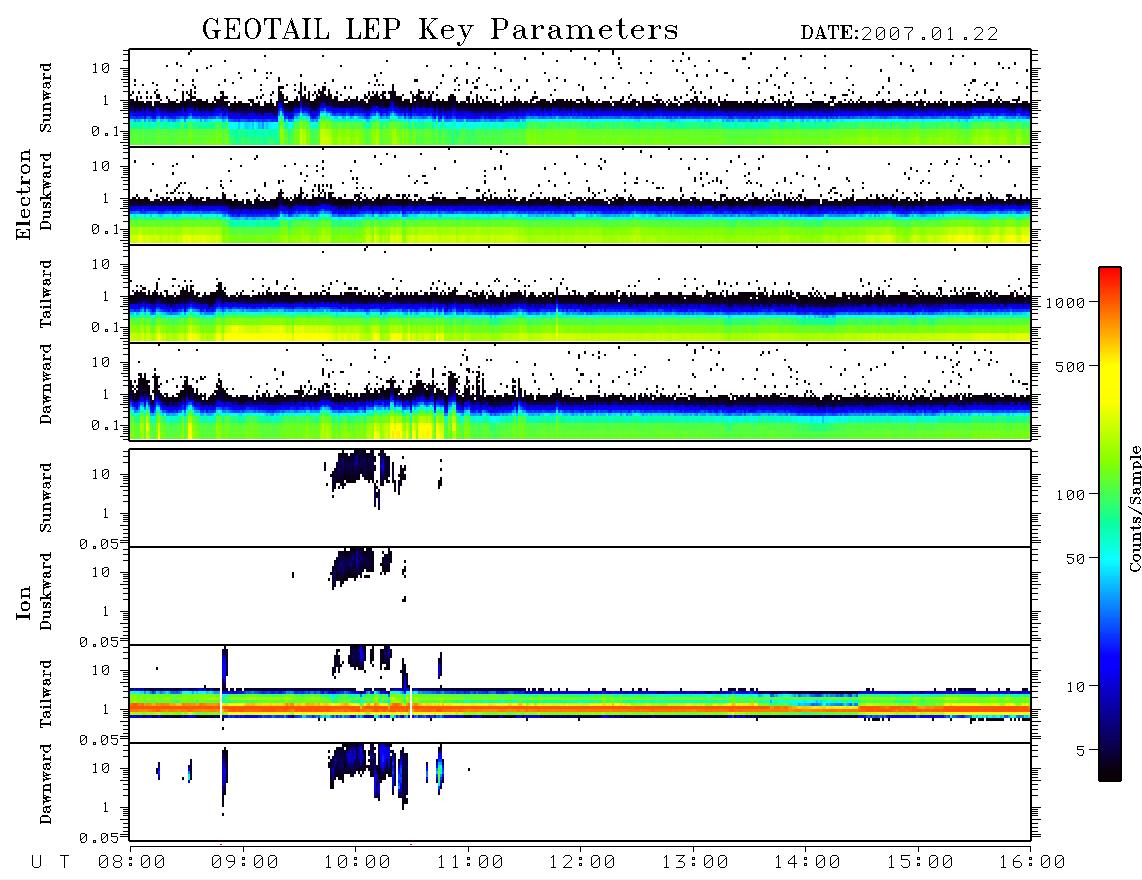Screen dimensions: 1142x880
Task: Click the "10:00" time tick label
Action: 357,863
